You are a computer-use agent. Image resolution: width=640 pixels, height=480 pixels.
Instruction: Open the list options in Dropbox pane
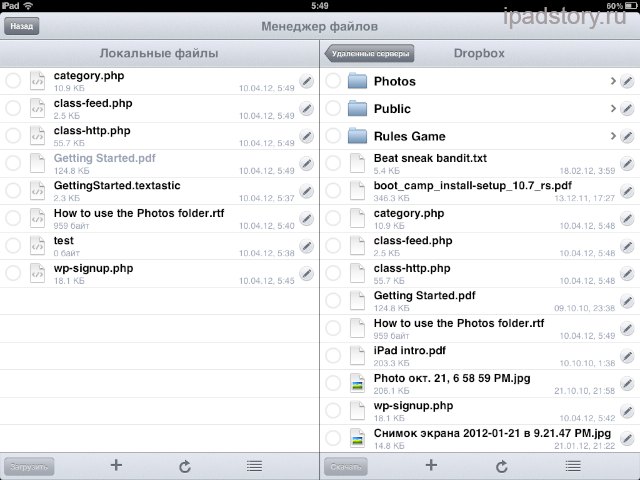(x=573, y=466)
